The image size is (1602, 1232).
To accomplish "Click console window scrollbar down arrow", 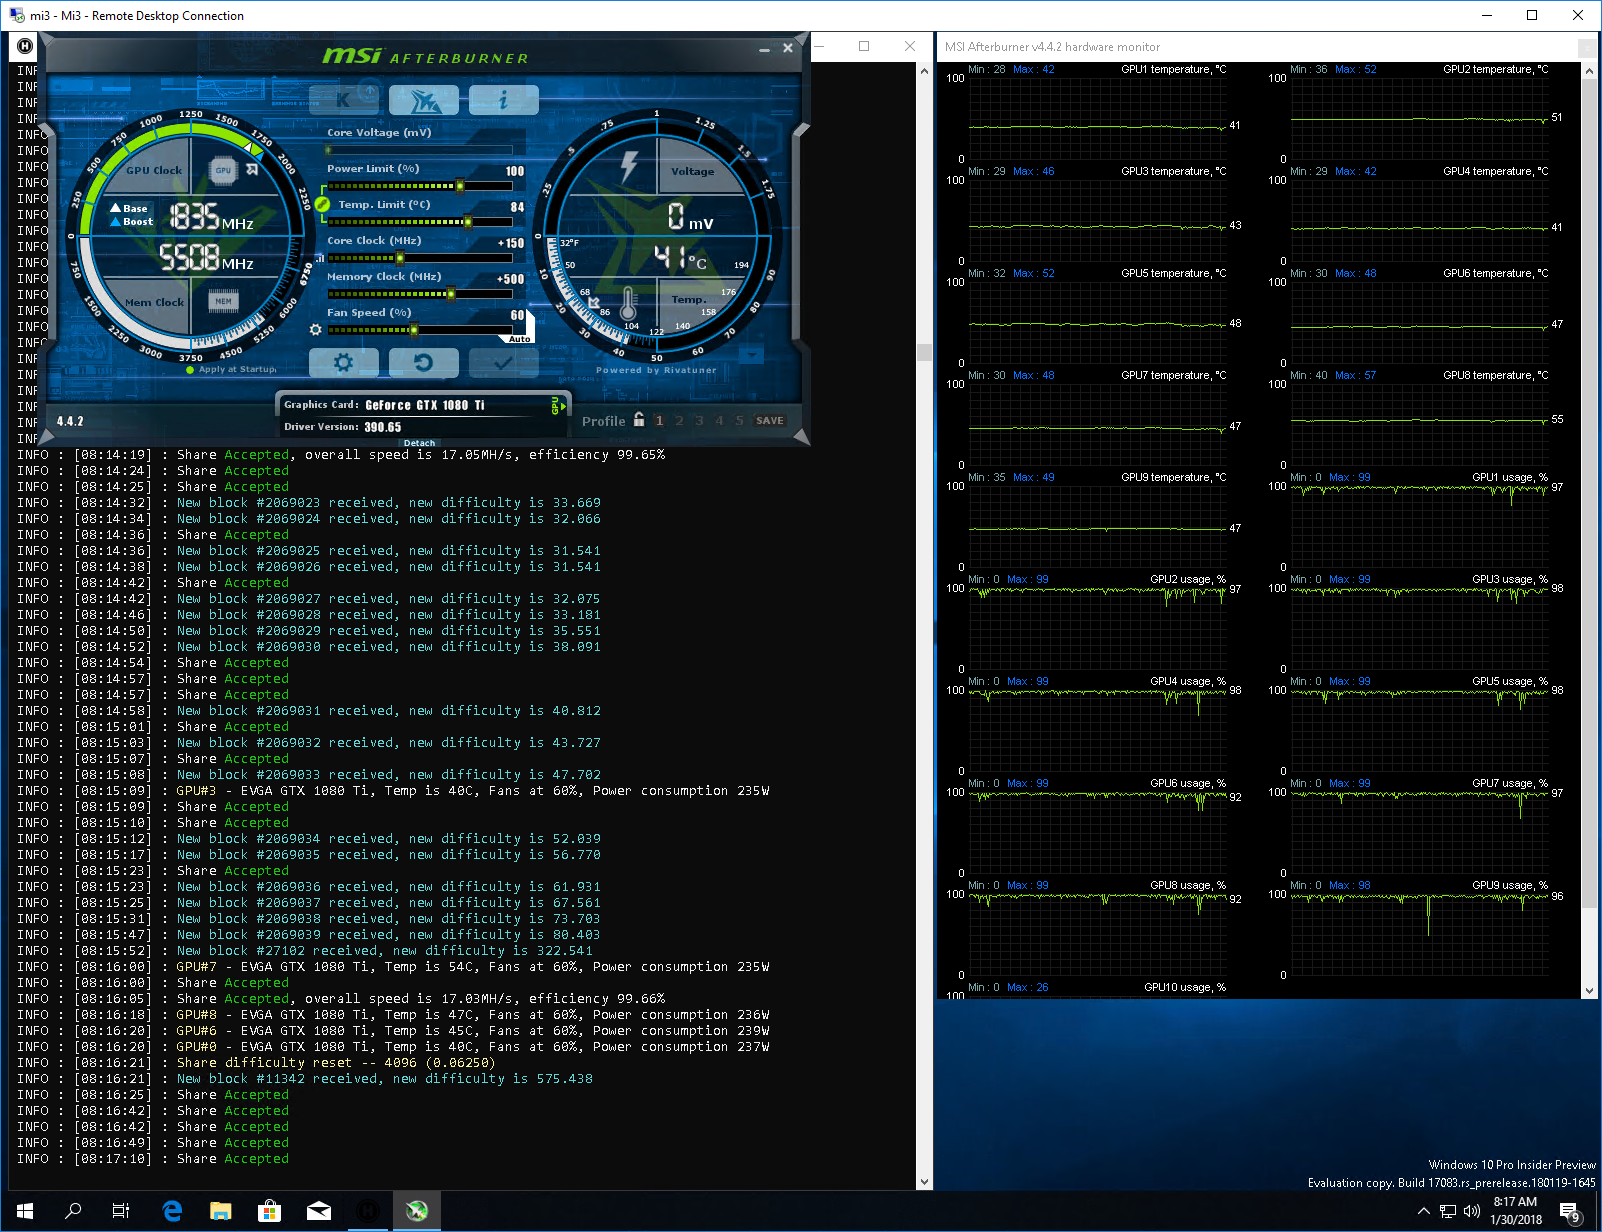I will pyautogui.click(x=924, y=1182).
